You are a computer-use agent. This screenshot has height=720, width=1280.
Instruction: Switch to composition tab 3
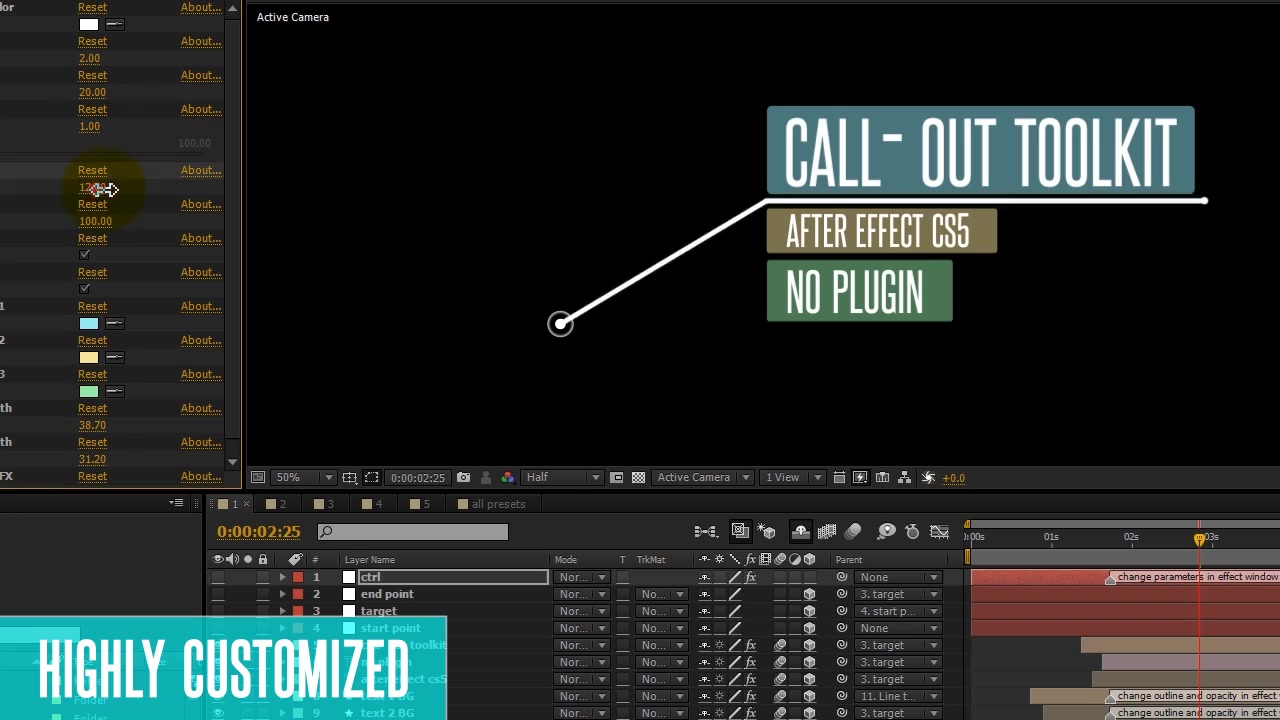point(325,504)
